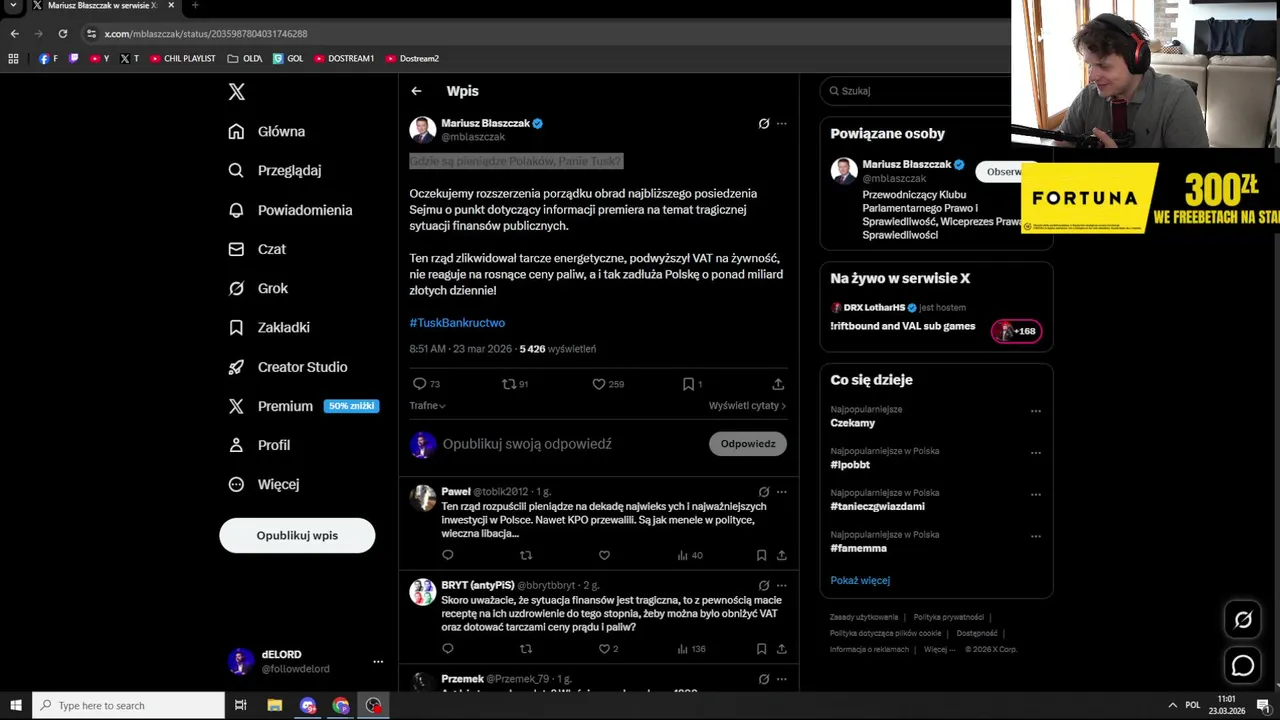The image size is (1280, 720).
Task: Share the main post
Action: tap(778, 384)
